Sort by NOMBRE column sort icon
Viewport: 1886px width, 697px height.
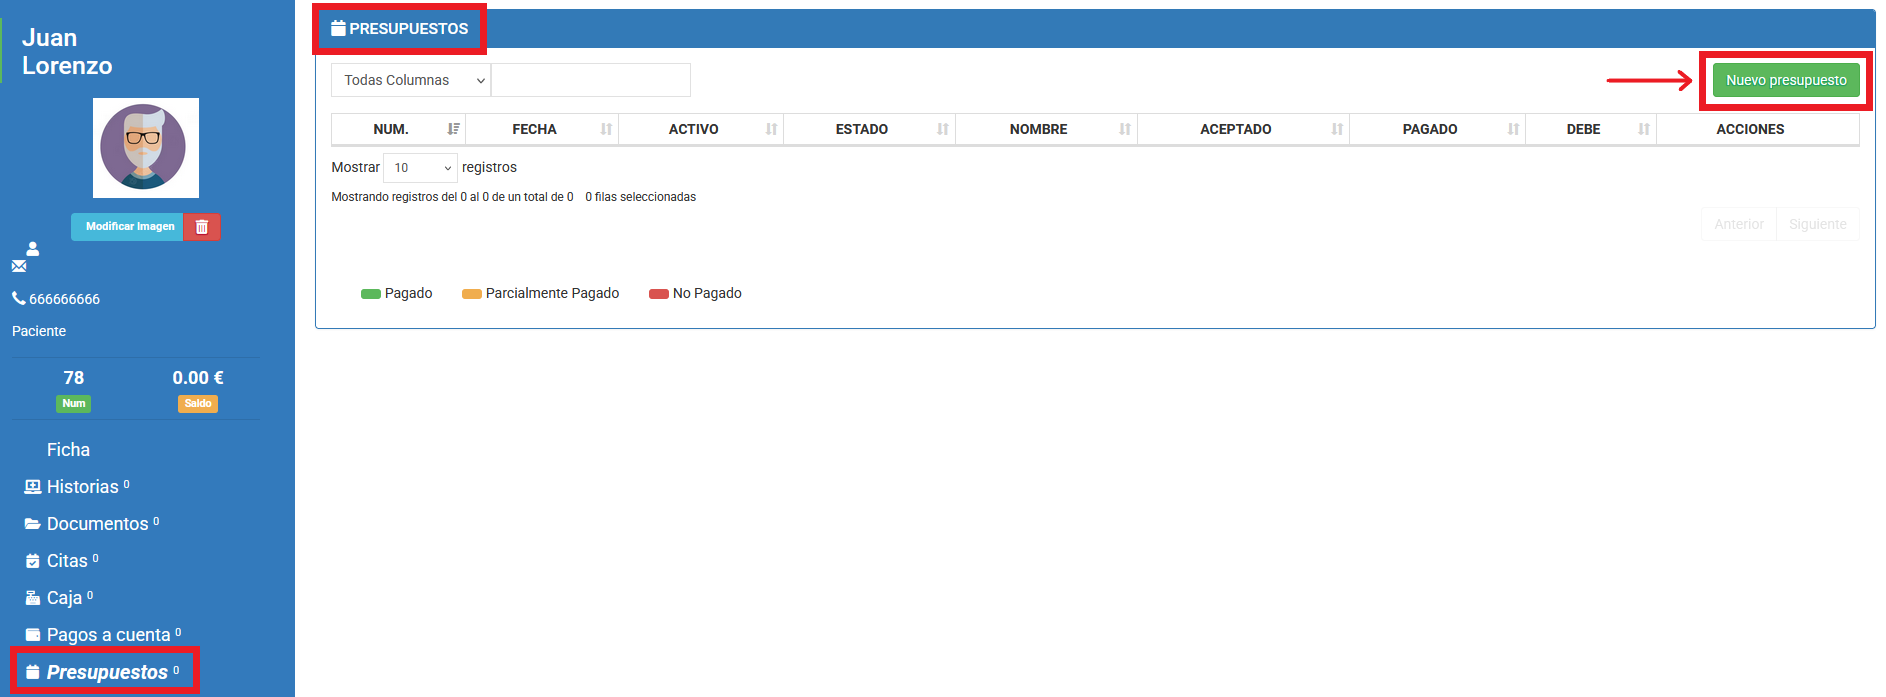pyautogui.click(x=1125, y=129)
